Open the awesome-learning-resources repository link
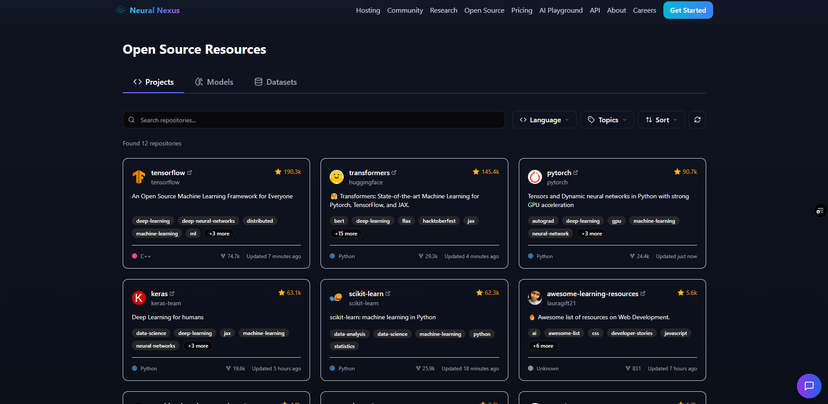This screenshot has width=828, height=404. tap(593, 293)
